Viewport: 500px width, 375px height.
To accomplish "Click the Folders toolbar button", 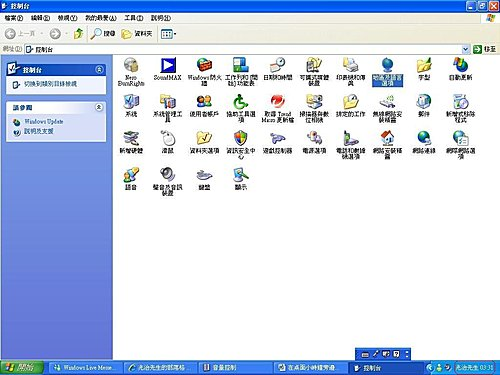I will click(x=137, y=34).
